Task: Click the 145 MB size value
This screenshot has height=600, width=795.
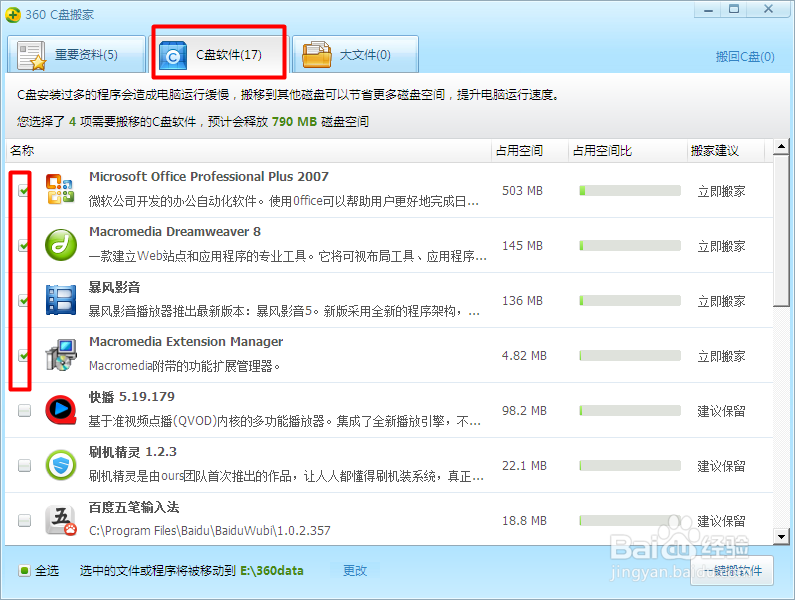Action: pyautogui.click(x=522, y=245)
